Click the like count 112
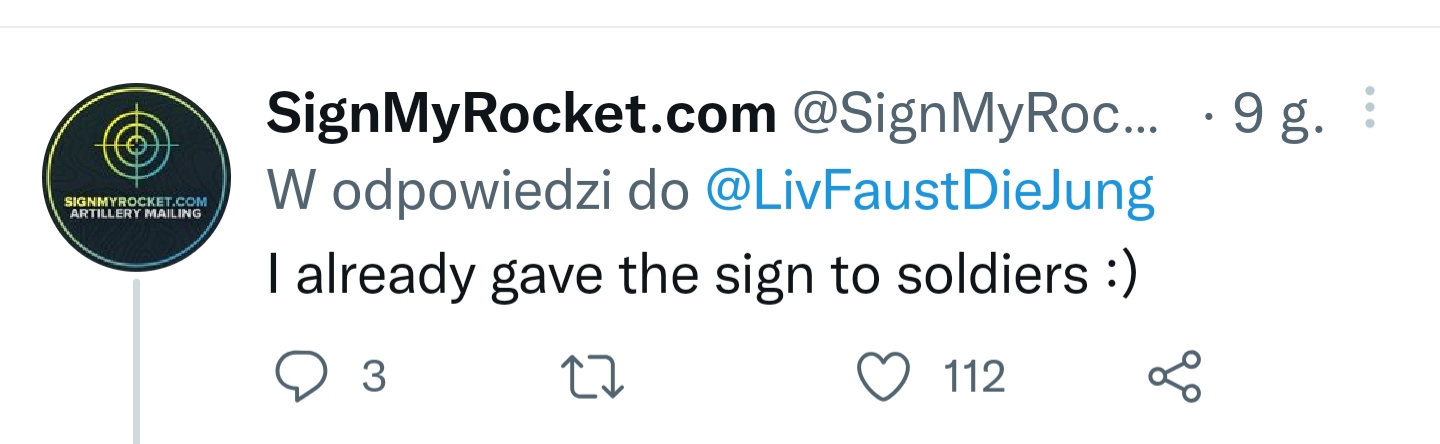 [974, 378]
